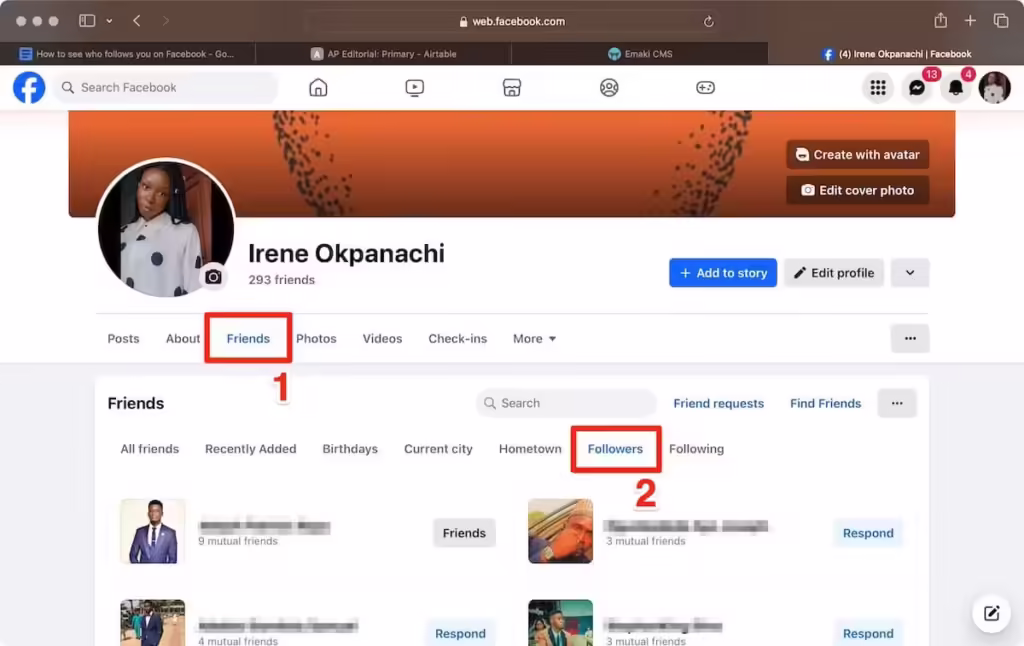Switch to the Posts tab
Image resolution: width=1024 pixels, height=646 pixels.
pyautogui.click(x=123, y=338)
